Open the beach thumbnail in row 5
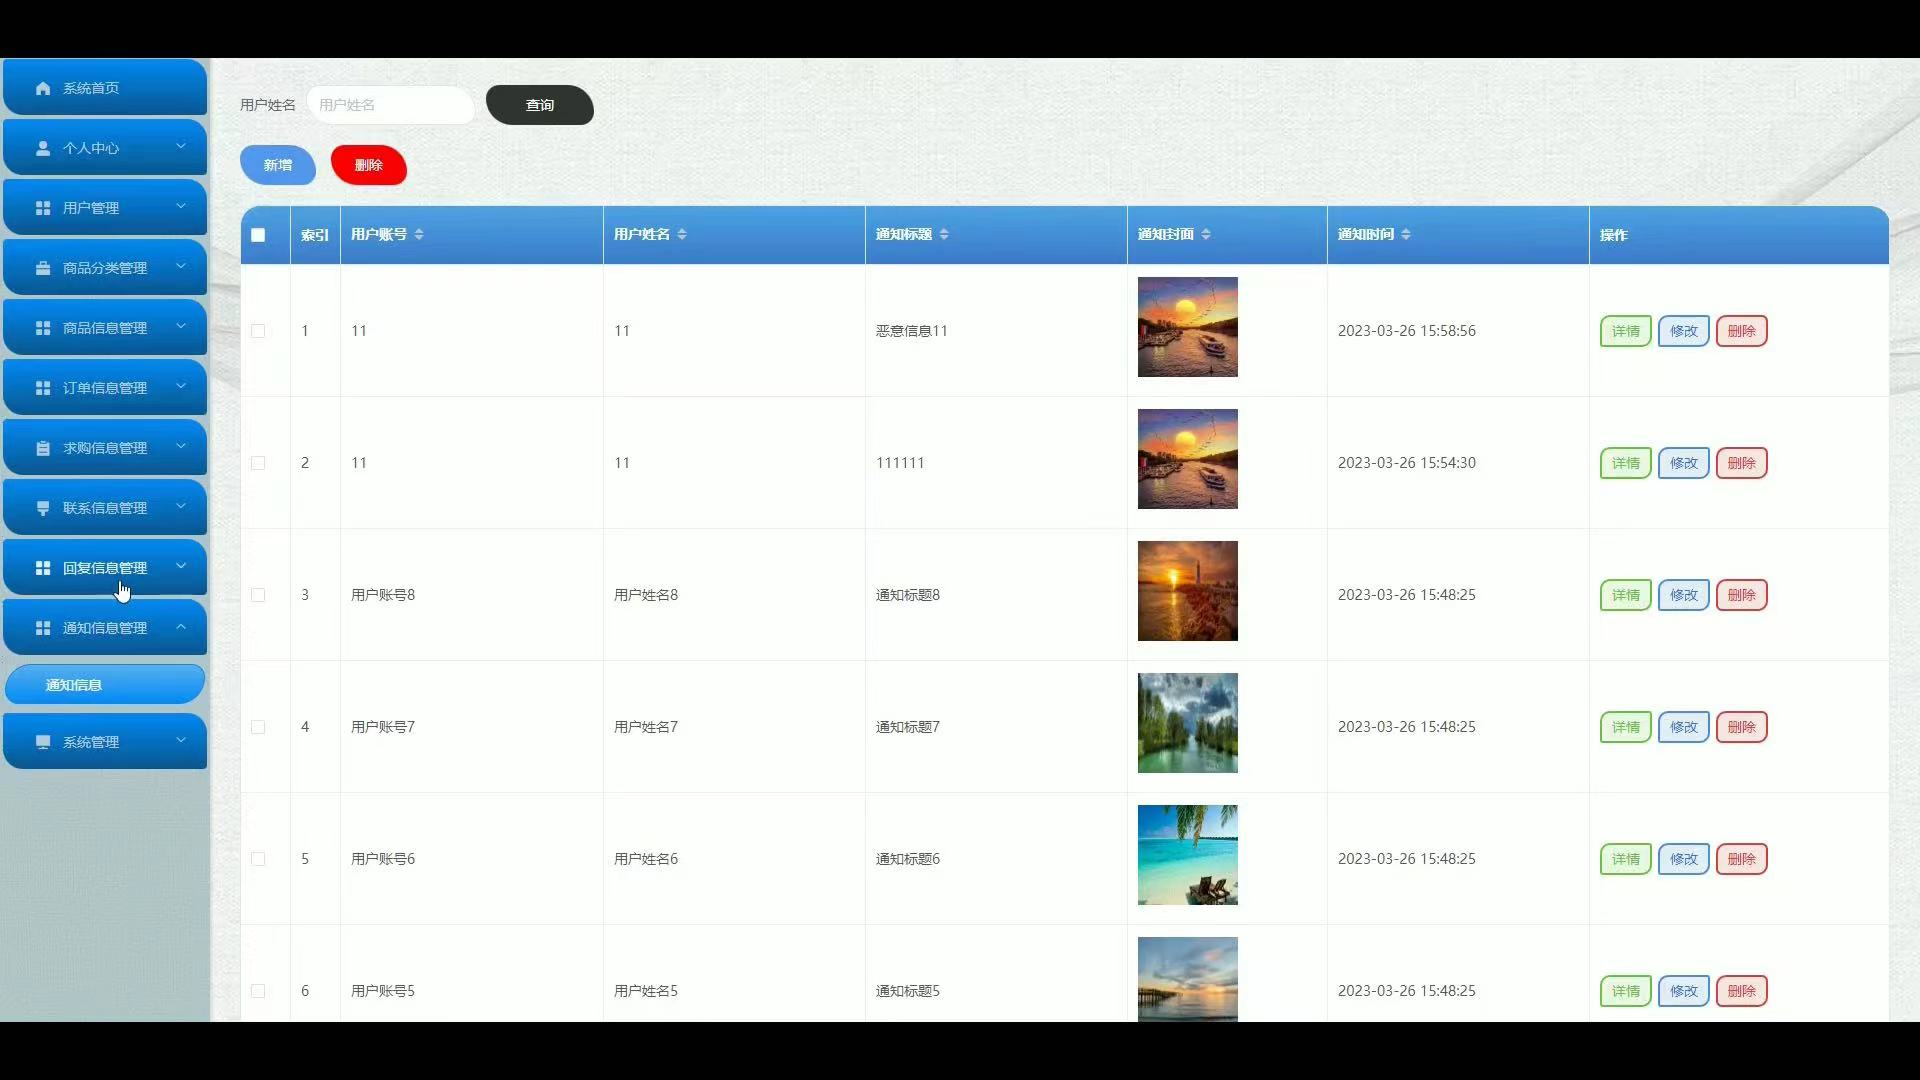 (1187, 855)
